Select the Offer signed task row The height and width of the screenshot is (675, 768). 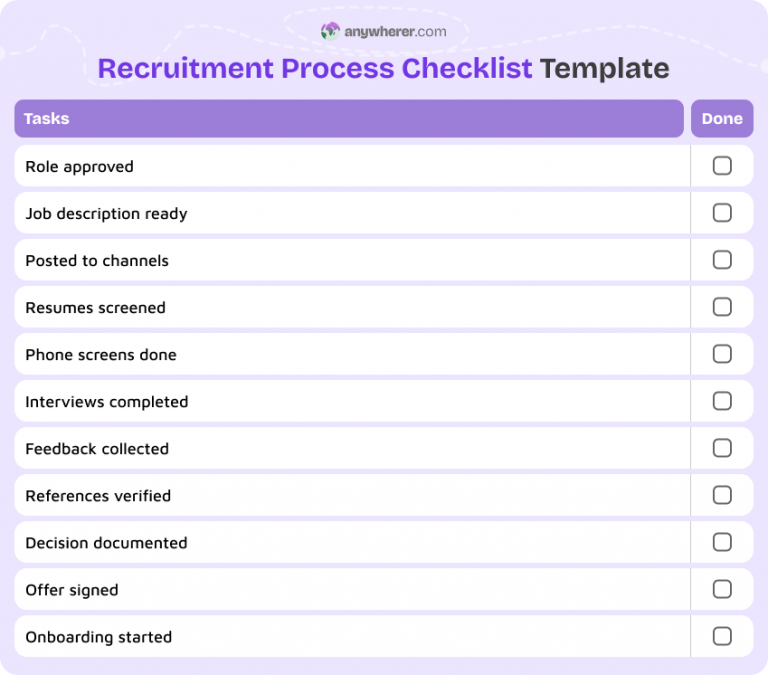384,589
